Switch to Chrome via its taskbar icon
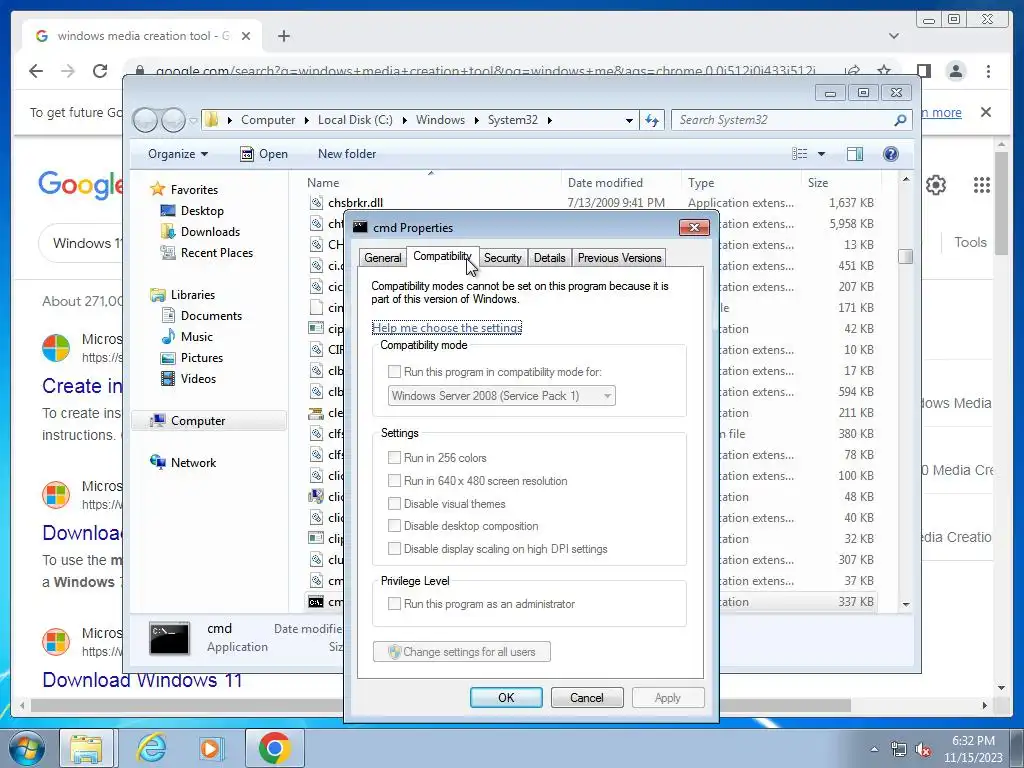This screenshot has width=1024, height=768. pos(274,748)
